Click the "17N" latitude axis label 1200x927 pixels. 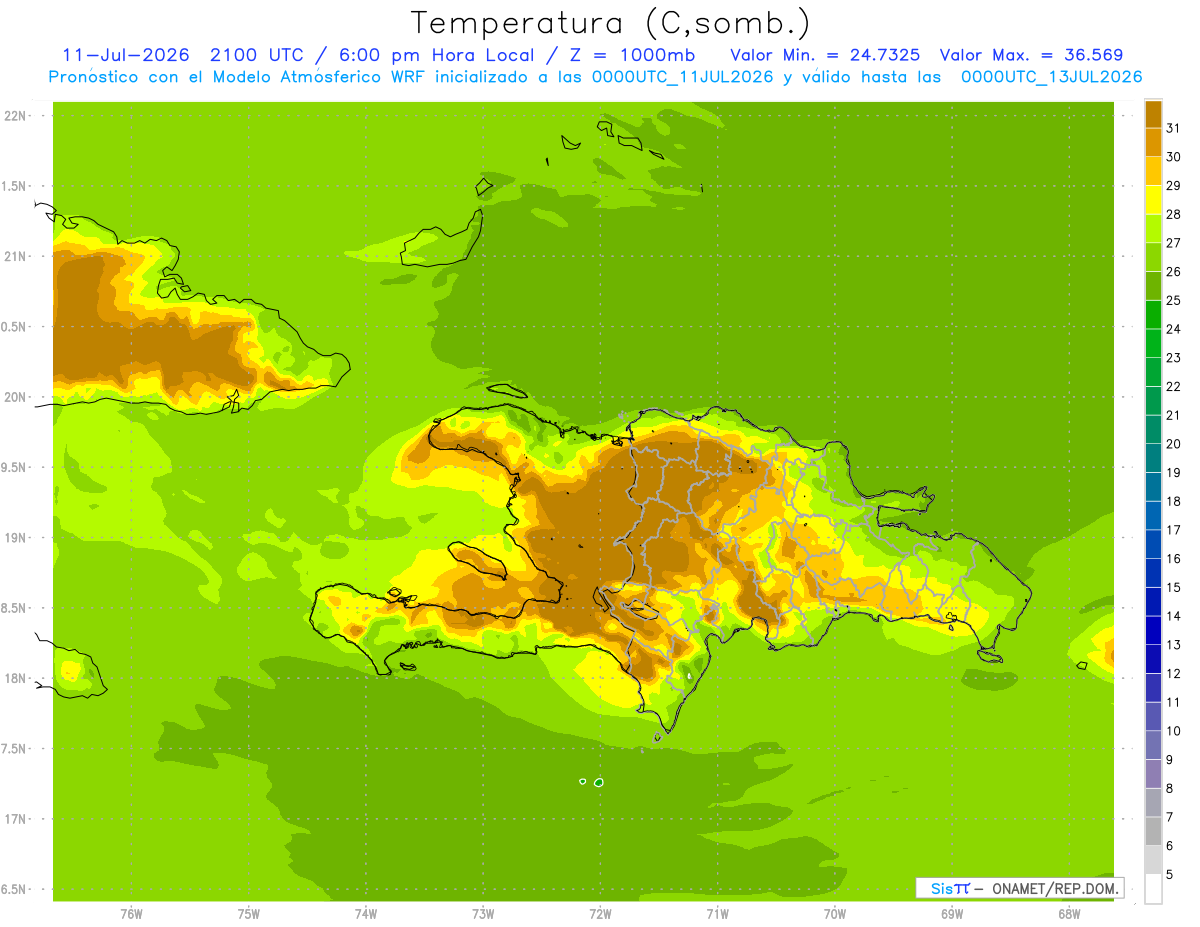coord(14,819)
